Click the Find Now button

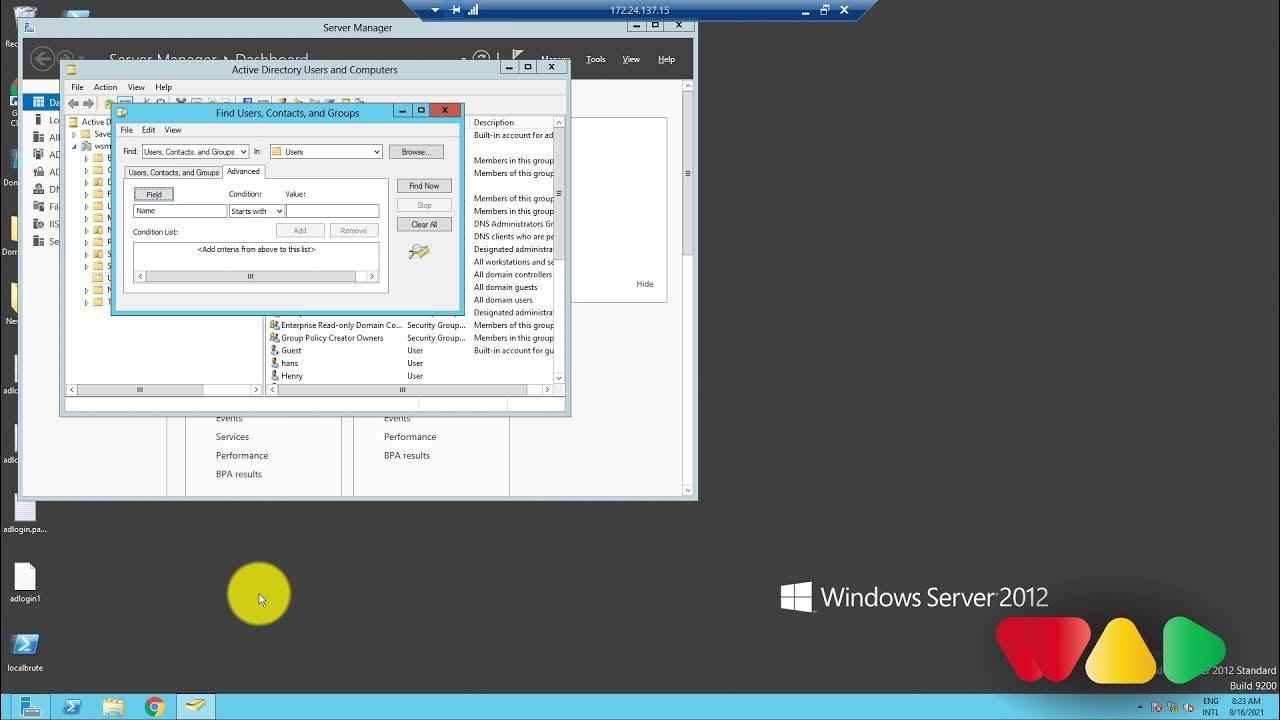coord(424,186)
